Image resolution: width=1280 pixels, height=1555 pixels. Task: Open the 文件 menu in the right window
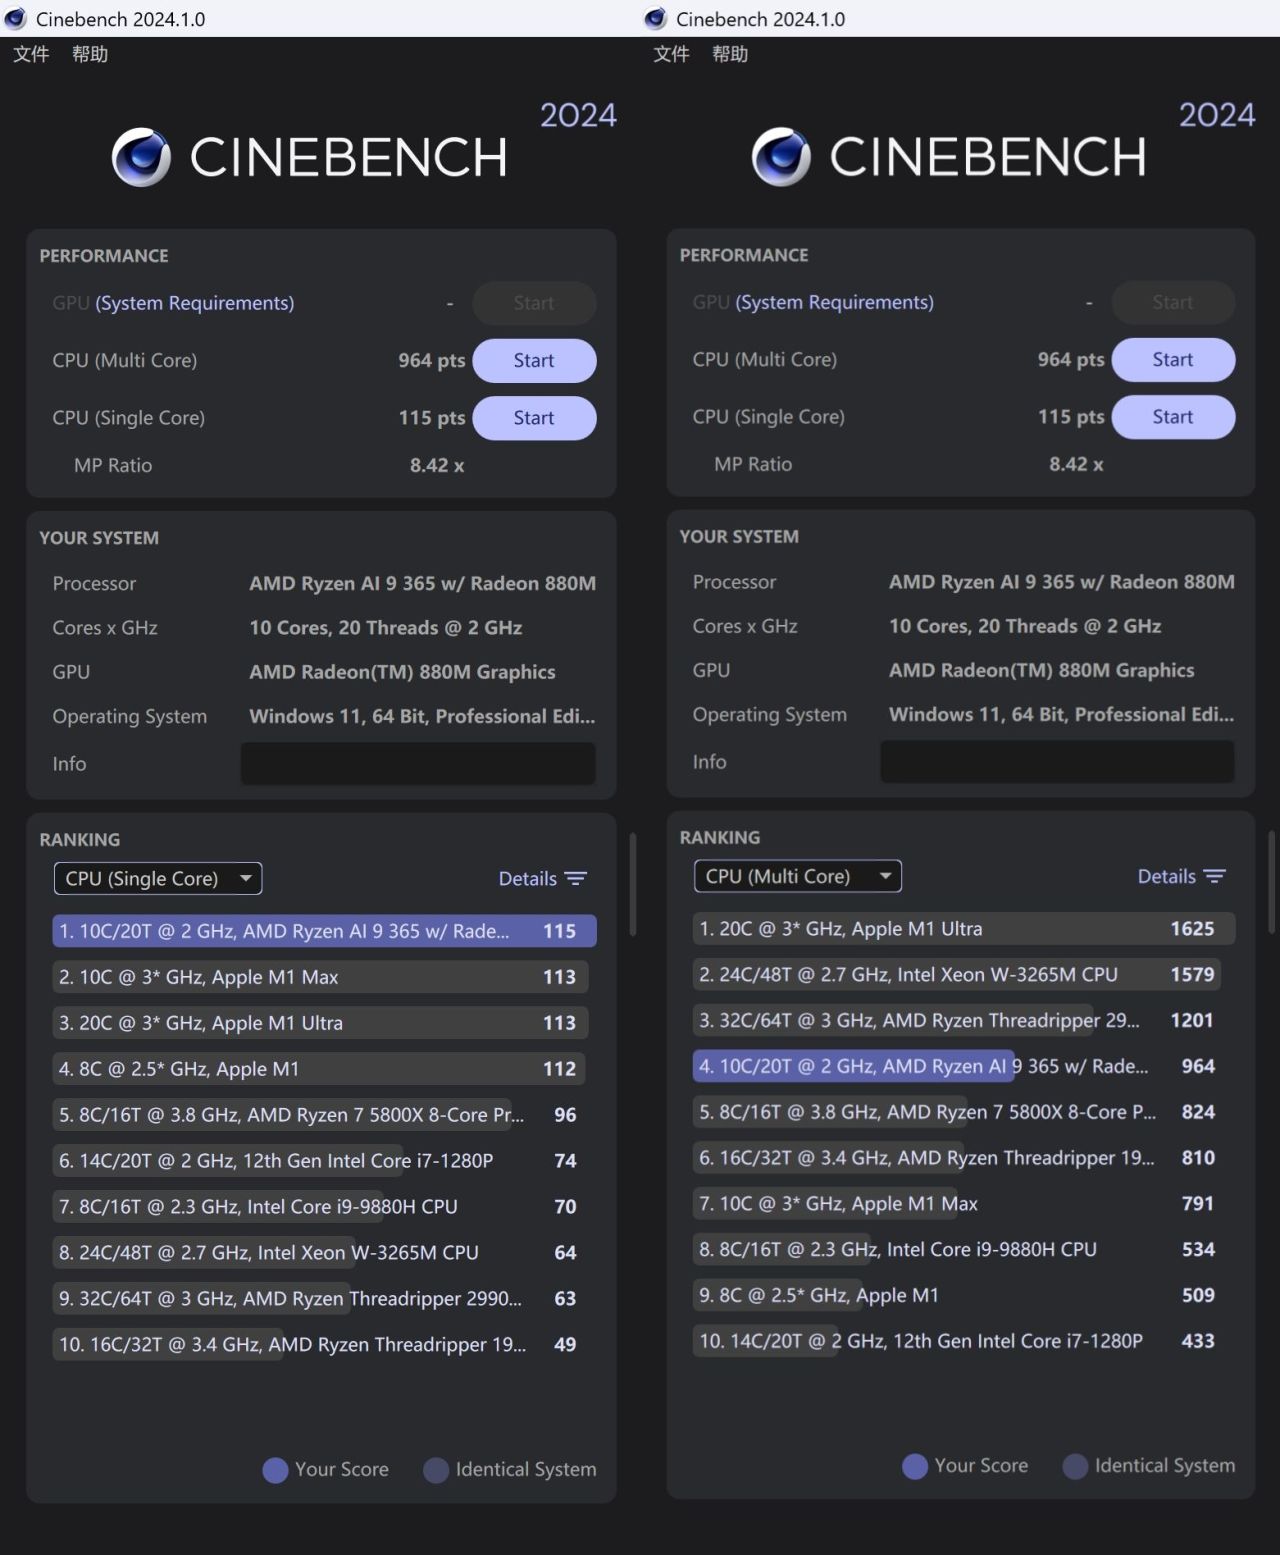(x=671, y=54)
